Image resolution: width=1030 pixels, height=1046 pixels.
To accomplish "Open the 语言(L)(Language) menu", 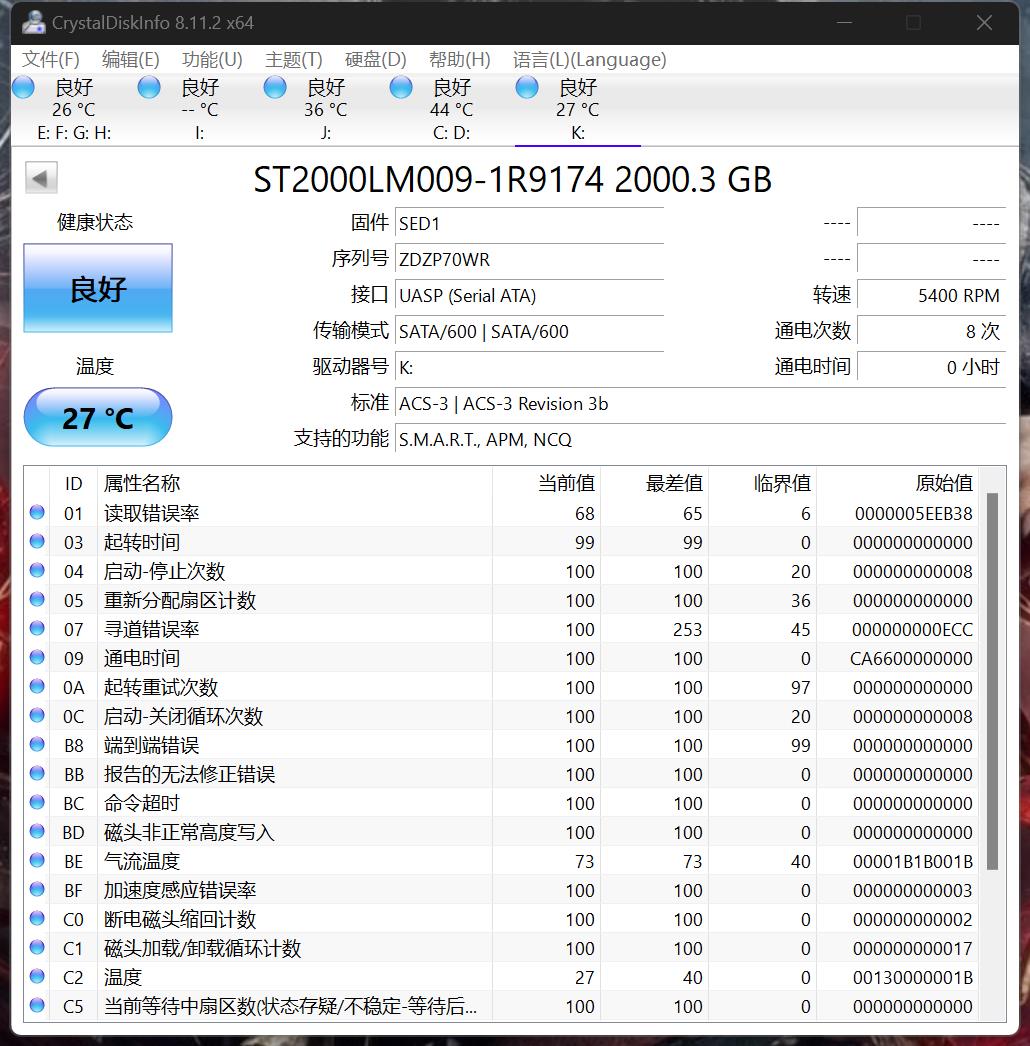I will point(589,59).
